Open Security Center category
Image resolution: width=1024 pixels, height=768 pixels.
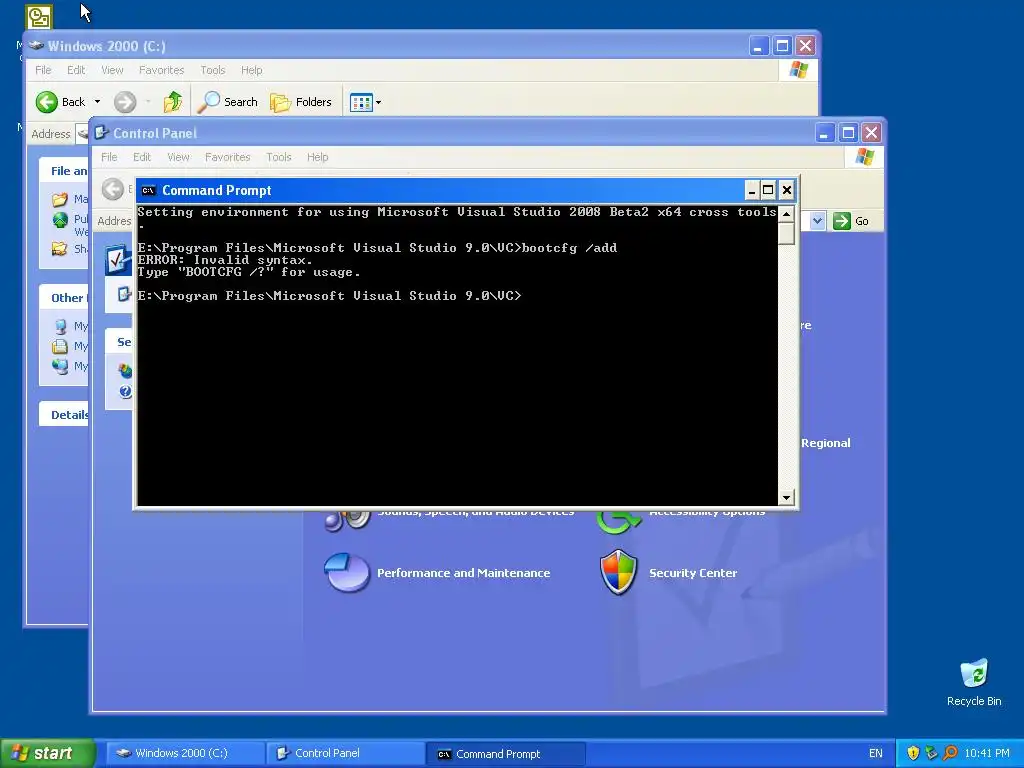(x=693, y=573)
